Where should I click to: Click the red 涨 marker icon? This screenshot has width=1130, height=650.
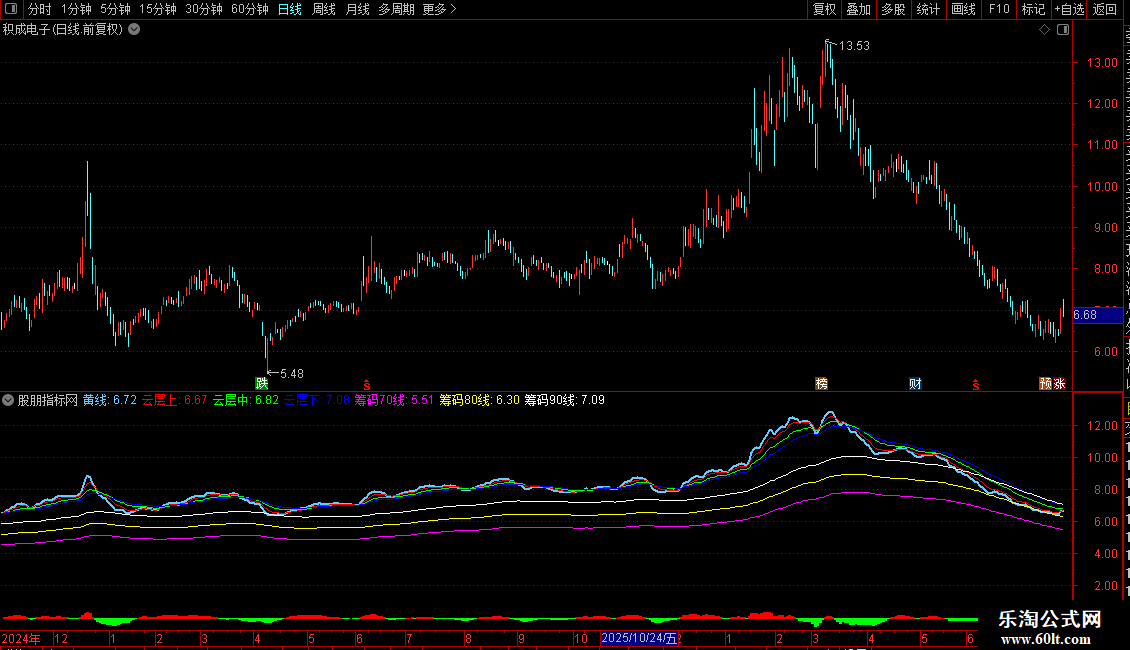tap(1059, 383)
